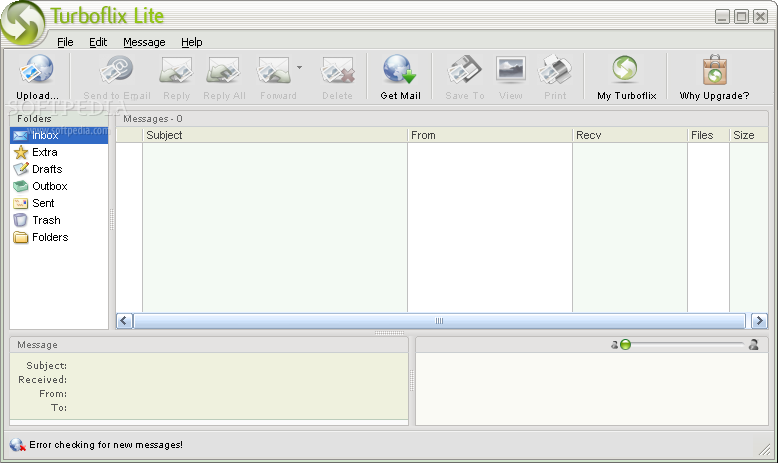Click the Turboflix logo in title bar
The image size is (778, 463).
(x=23, y=23)
